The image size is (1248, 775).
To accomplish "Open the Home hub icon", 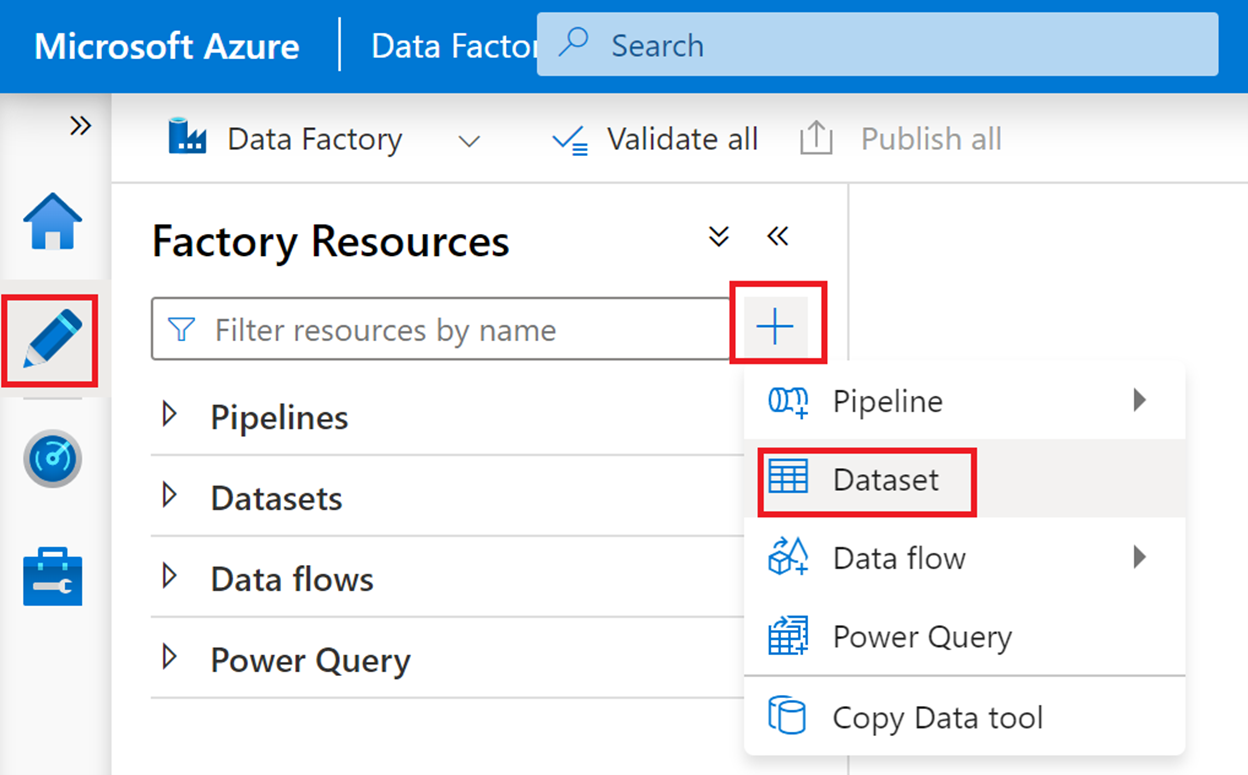I will [x=53, y=221].
